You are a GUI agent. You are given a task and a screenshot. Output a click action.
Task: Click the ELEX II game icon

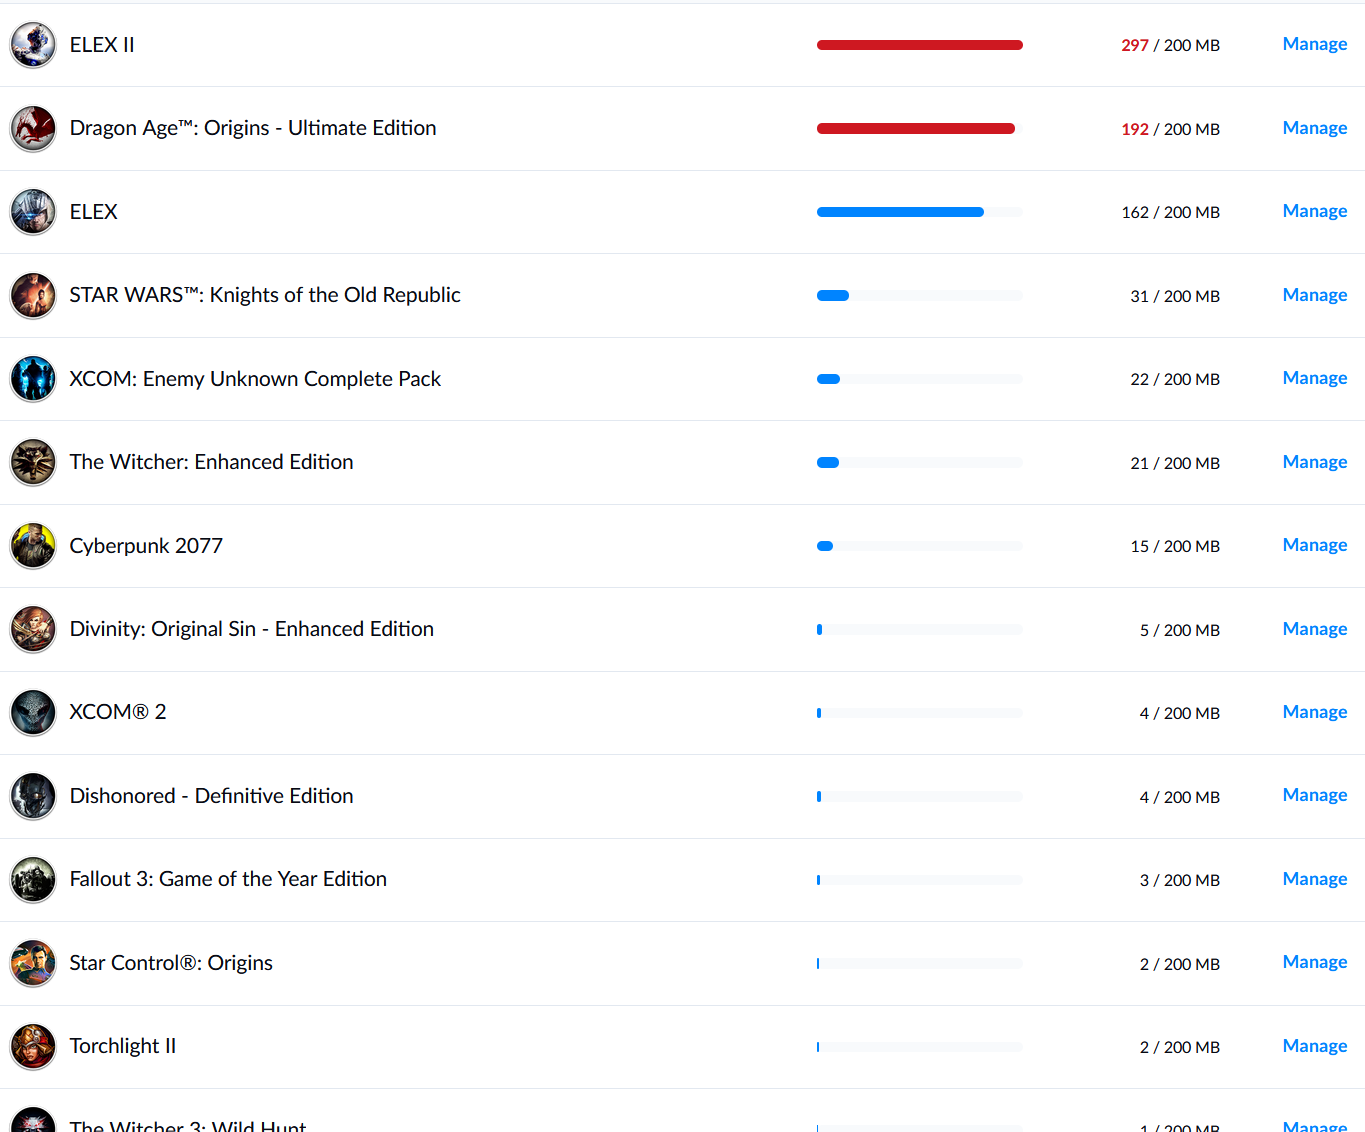pos(33,45)
